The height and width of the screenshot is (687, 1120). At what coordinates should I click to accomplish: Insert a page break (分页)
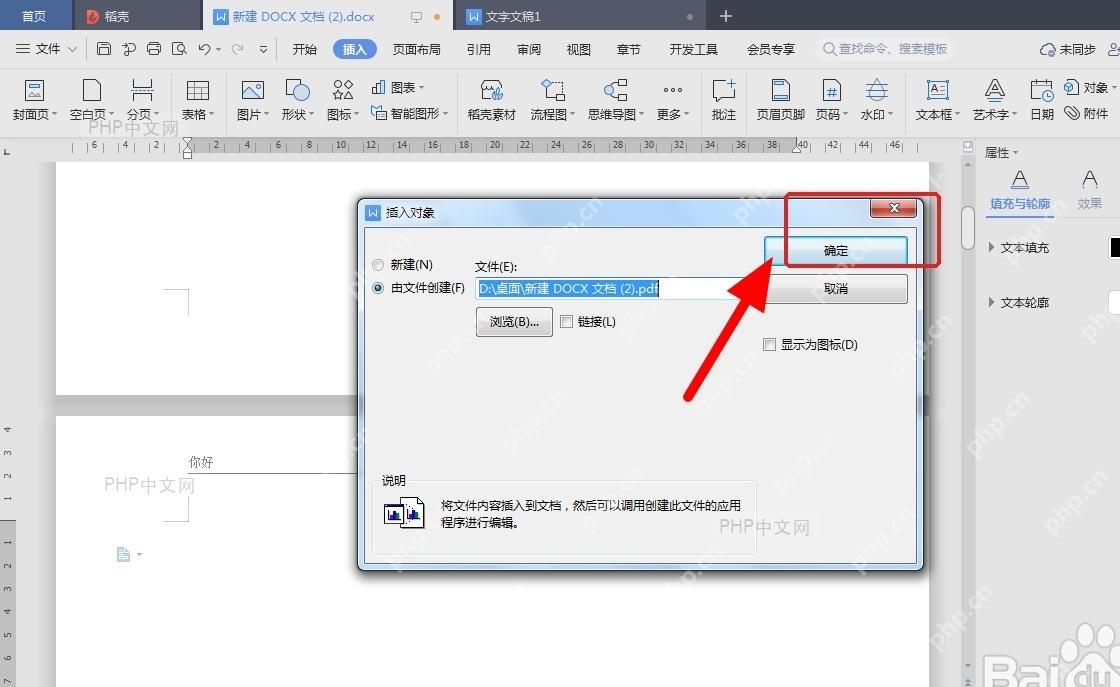(142, 99)
